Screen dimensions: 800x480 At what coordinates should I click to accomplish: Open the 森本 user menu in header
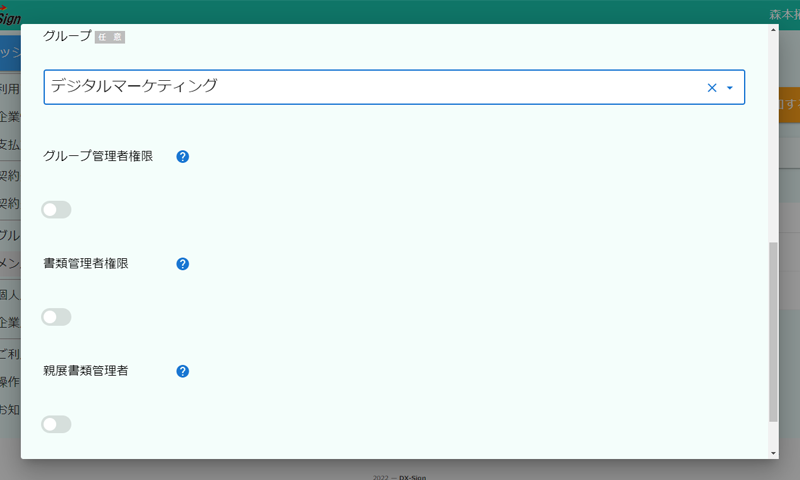point(783,14)
